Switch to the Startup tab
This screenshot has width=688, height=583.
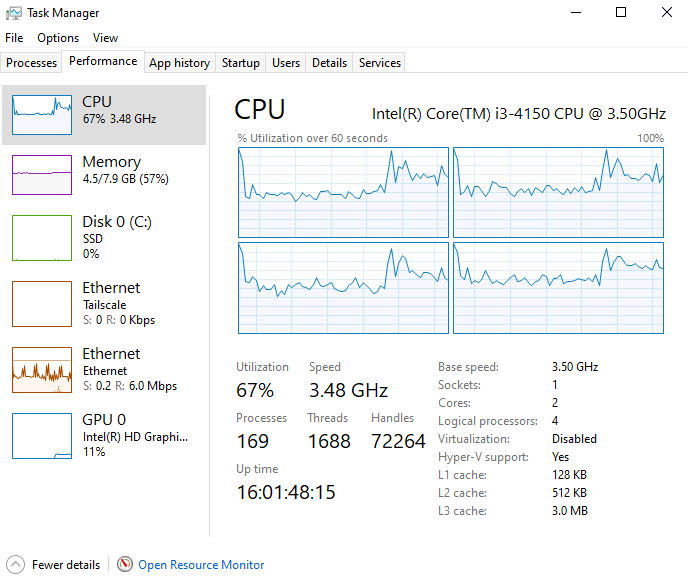(x=240, y=63)
